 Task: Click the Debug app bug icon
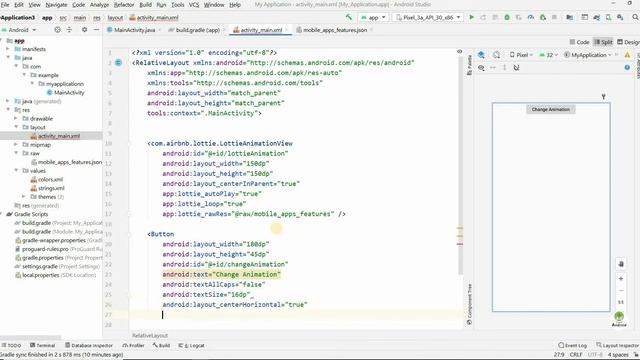(x=507, y=17)
